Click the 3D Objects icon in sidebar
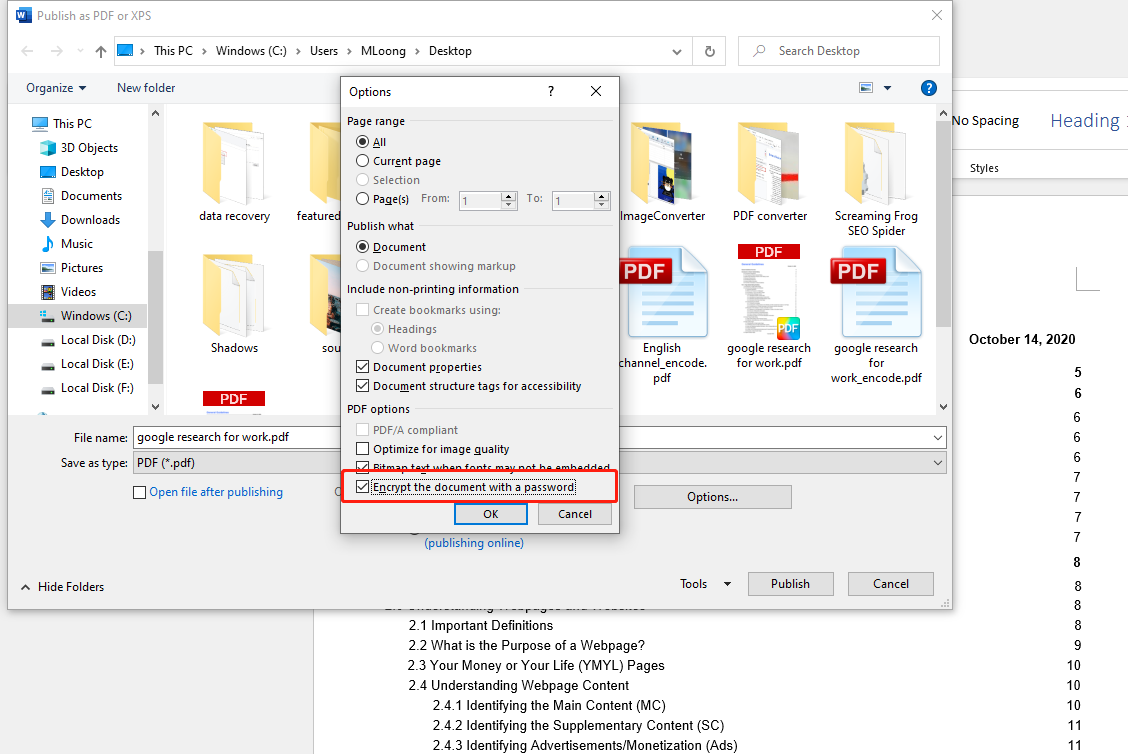 coord(48,148)
